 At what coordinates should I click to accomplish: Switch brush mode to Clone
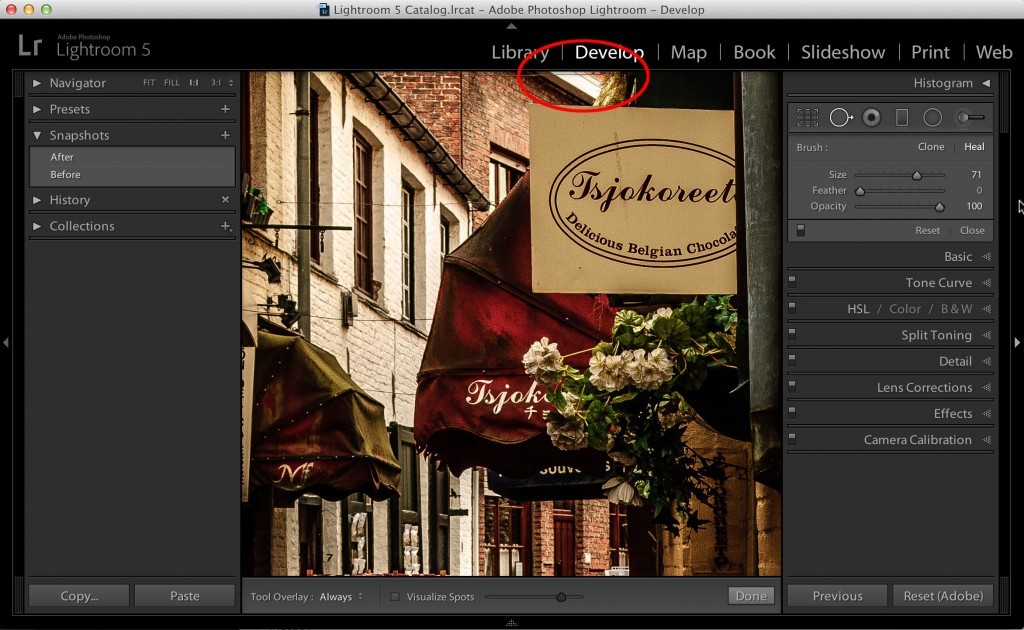tap(931, 147)
